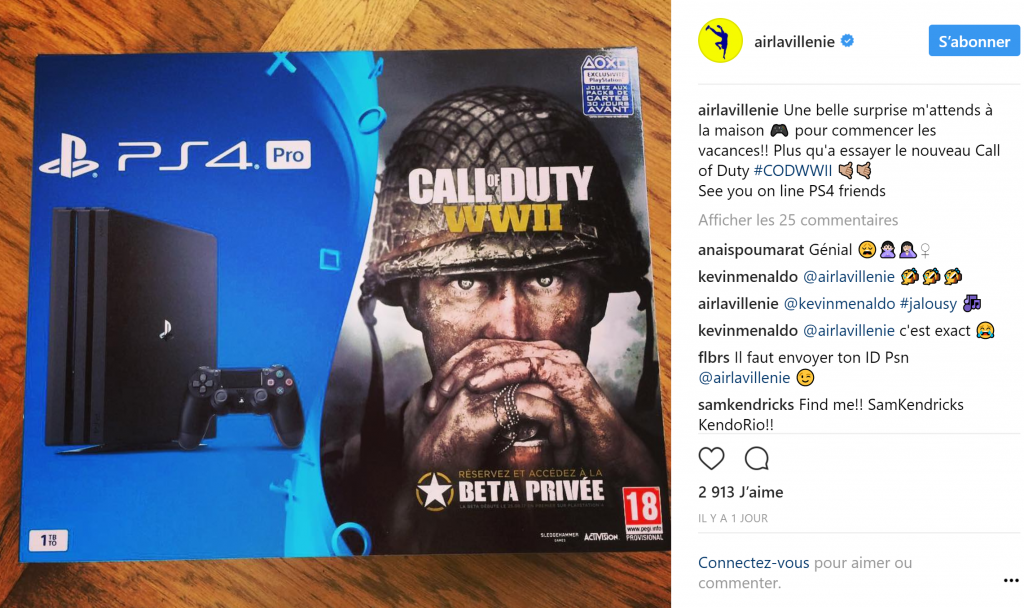The image size is (1024, 608).
Task: Open samkendricks commenter profile
Action: pyautogui.click(x=746, y=405)
